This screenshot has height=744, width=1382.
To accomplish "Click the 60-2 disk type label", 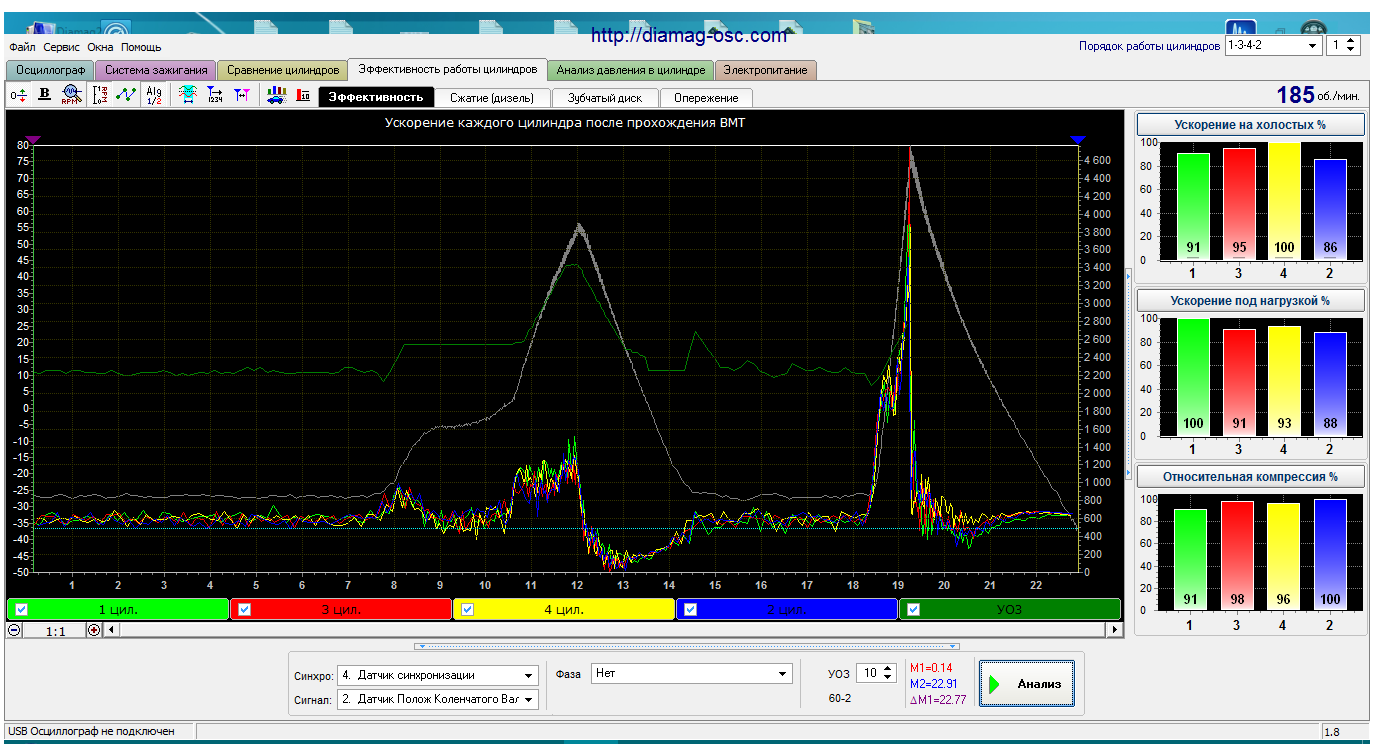I will (x=840, y=697).
